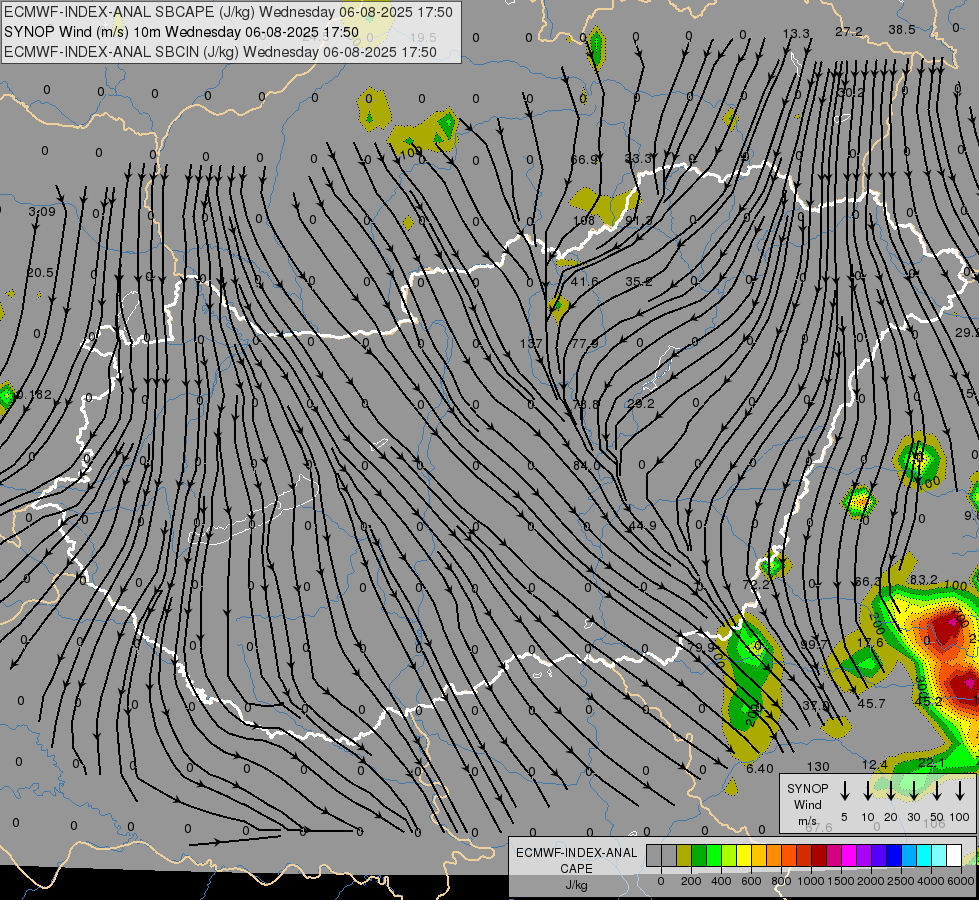This screenshot has height=900, width=979.
Task: Click the 41.6 value on the map
Action: click(x=584, y=282)
